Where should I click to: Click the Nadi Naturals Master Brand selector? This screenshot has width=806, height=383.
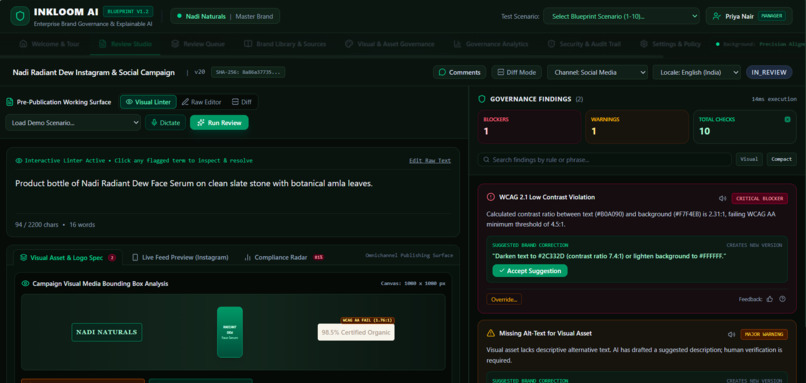tap(225, 16)
